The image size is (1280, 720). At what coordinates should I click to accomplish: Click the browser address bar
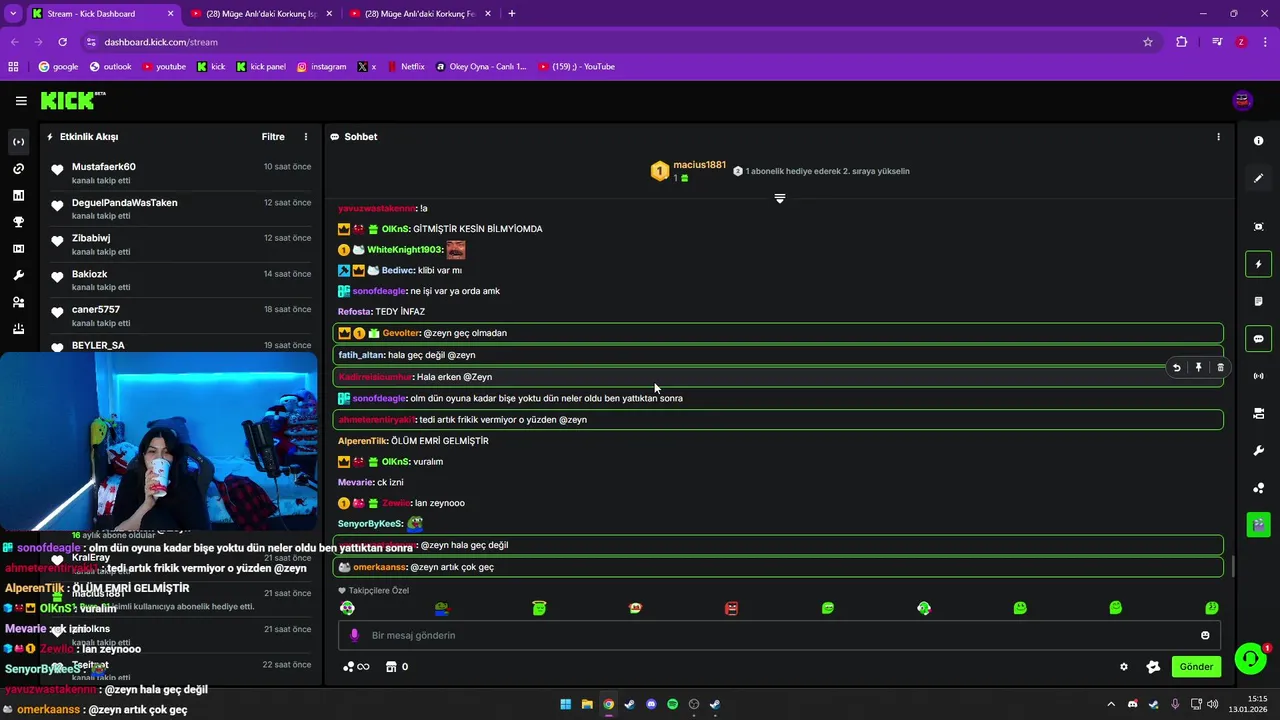(x=610, y=42)
